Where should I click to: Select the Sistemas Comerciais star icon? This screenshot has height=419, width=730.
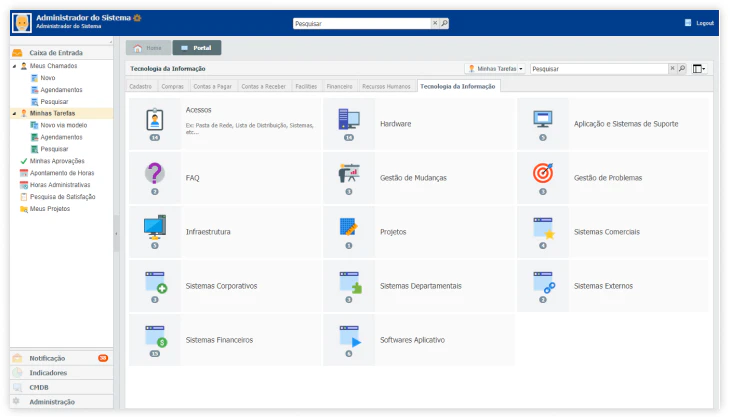pos(543,228)
